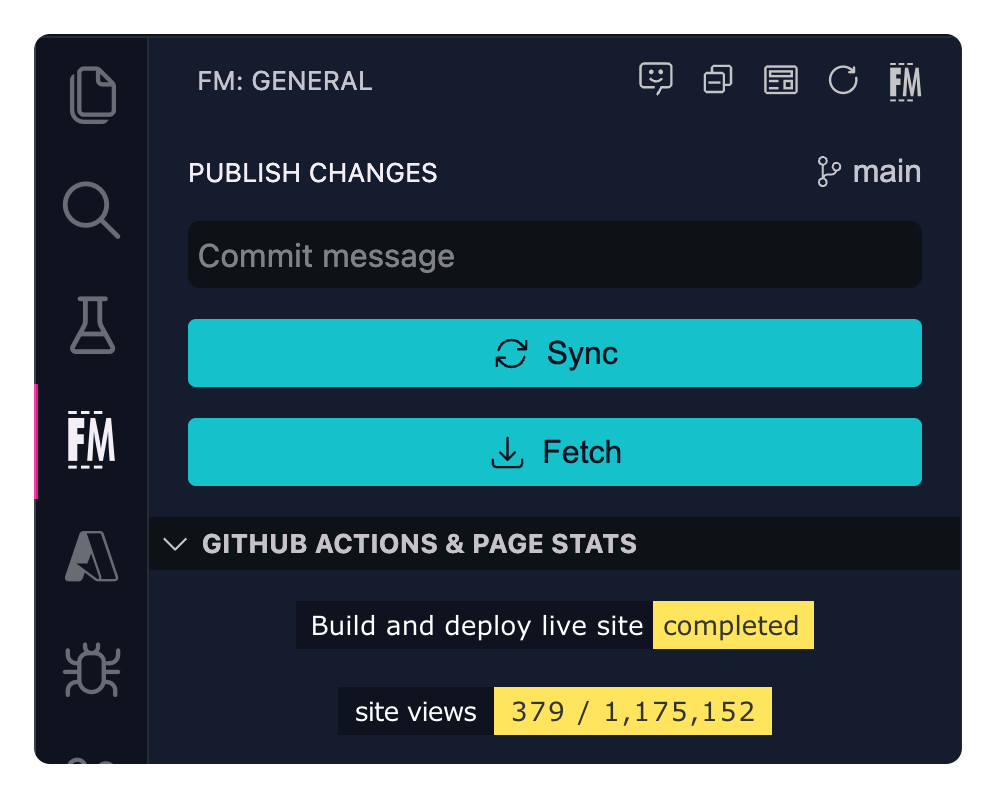996x798 pixels.
Task: Switch branches by clicking main
Action: [x=886, y=171]
